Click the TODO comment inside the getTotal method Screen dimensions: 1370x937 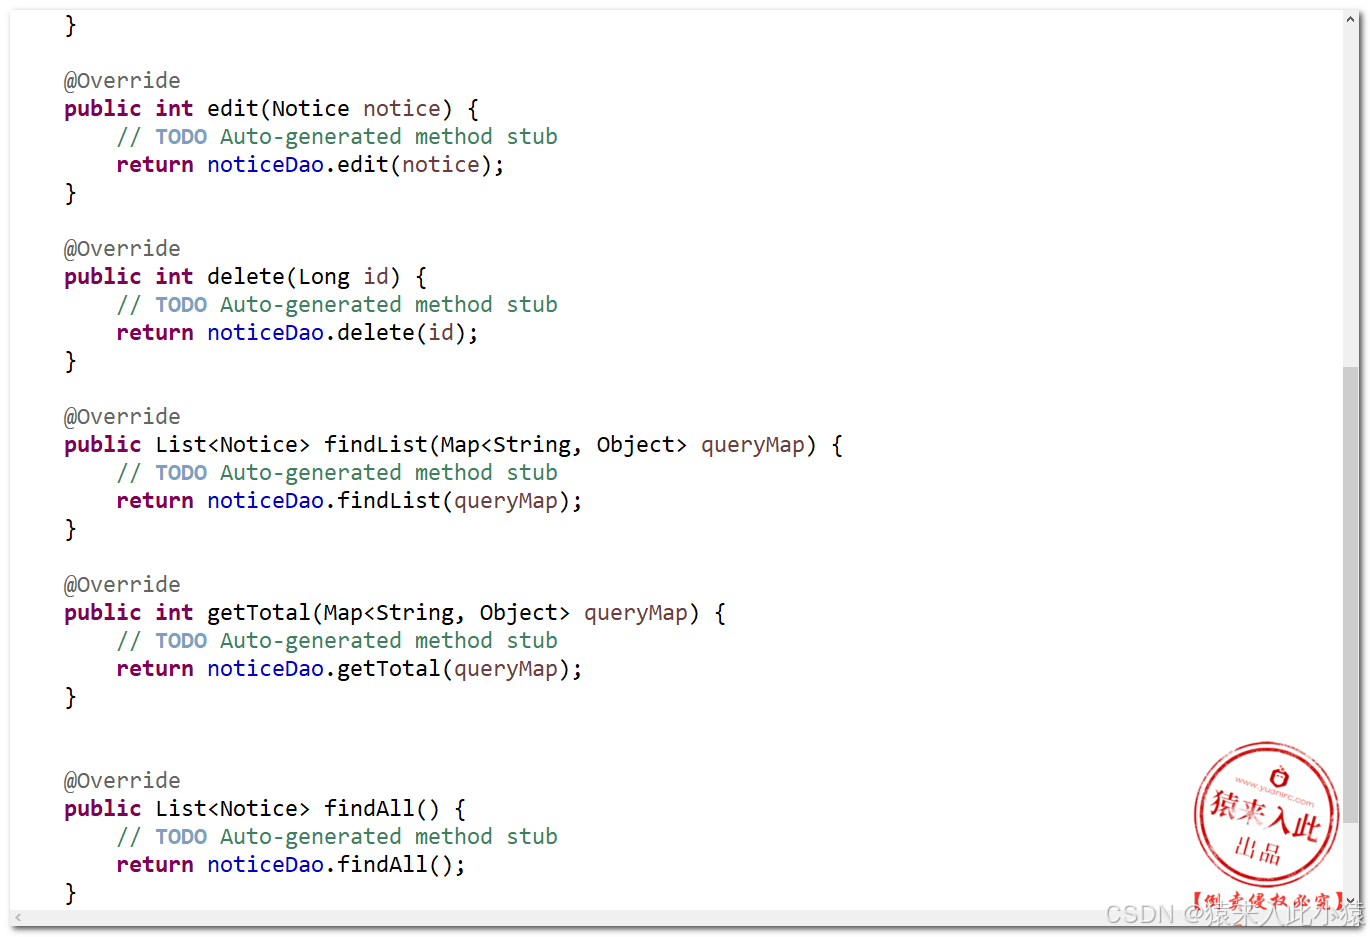tap(337, 640)
